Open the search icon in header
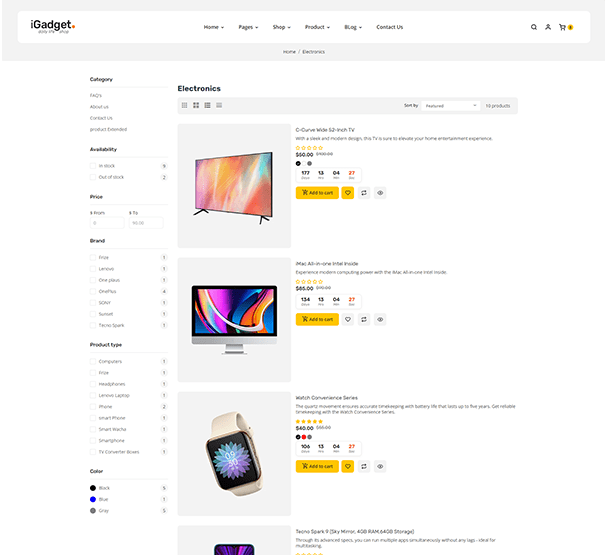The image size is (605, 555). [x=534, y=27]
